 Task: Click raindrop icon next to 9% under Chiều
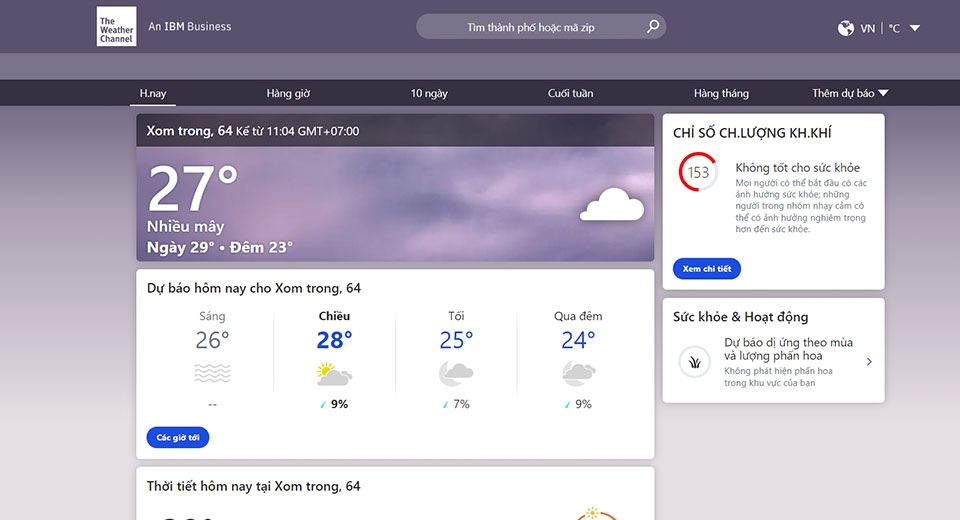tap(323, 405)
